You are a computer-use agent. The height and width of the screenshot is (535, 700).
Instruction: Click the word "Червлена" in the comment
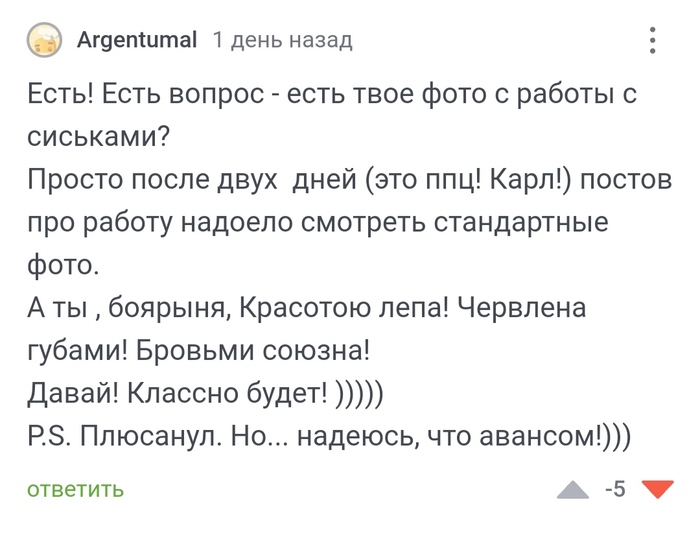pos(521,309)
